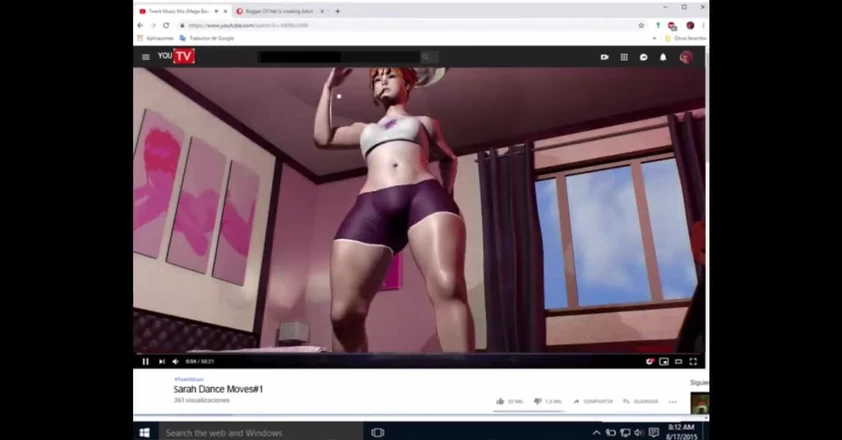Open the apps grid icon

tap(624, 57)
